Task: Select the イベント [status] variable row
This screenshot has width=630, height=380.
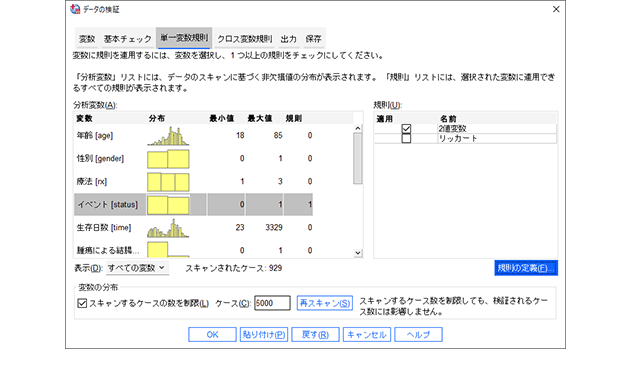Action: 194,204
